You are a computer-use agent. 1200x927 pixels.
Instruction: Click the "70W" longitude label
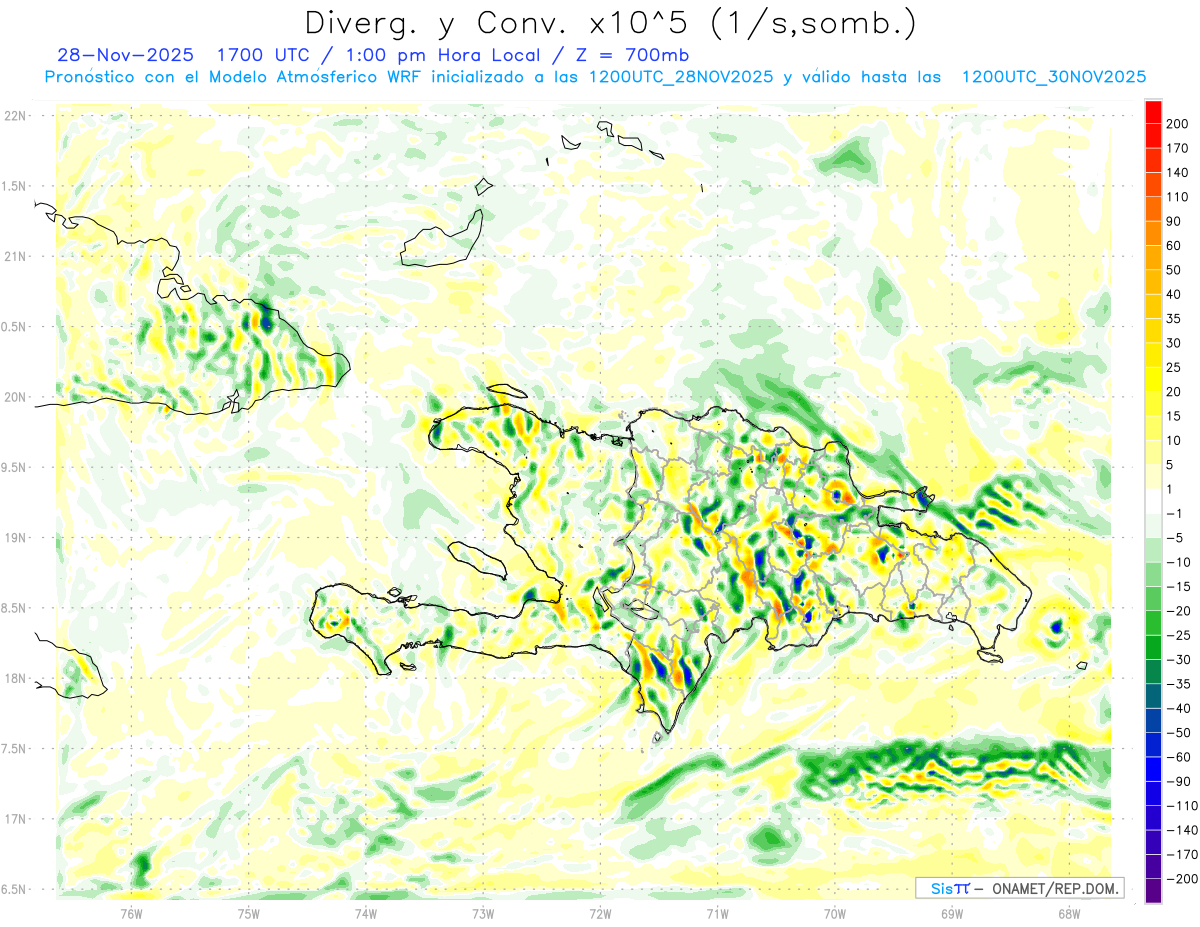tap(835, 913)
